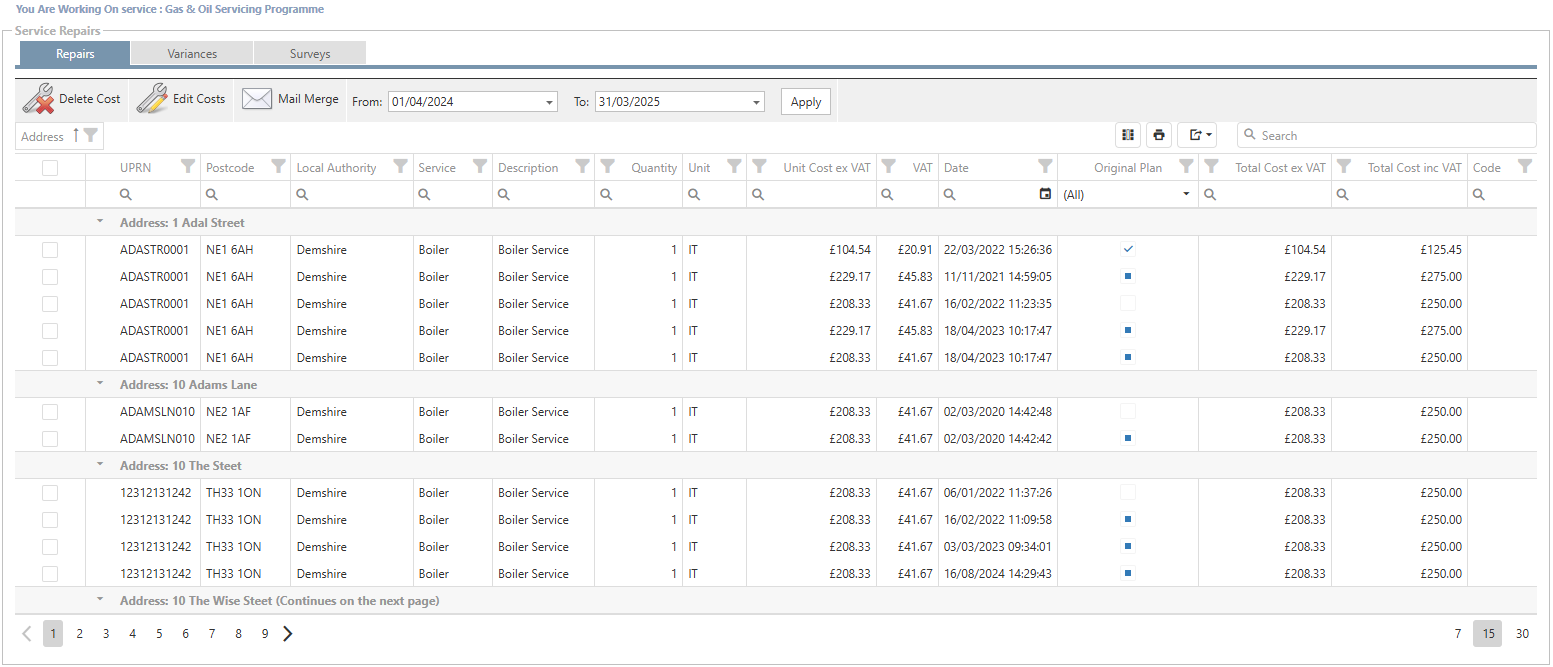Screen dimensions: 1553x667
Task: Switch to the Surveys tab
Action: (x=310, y=54)
